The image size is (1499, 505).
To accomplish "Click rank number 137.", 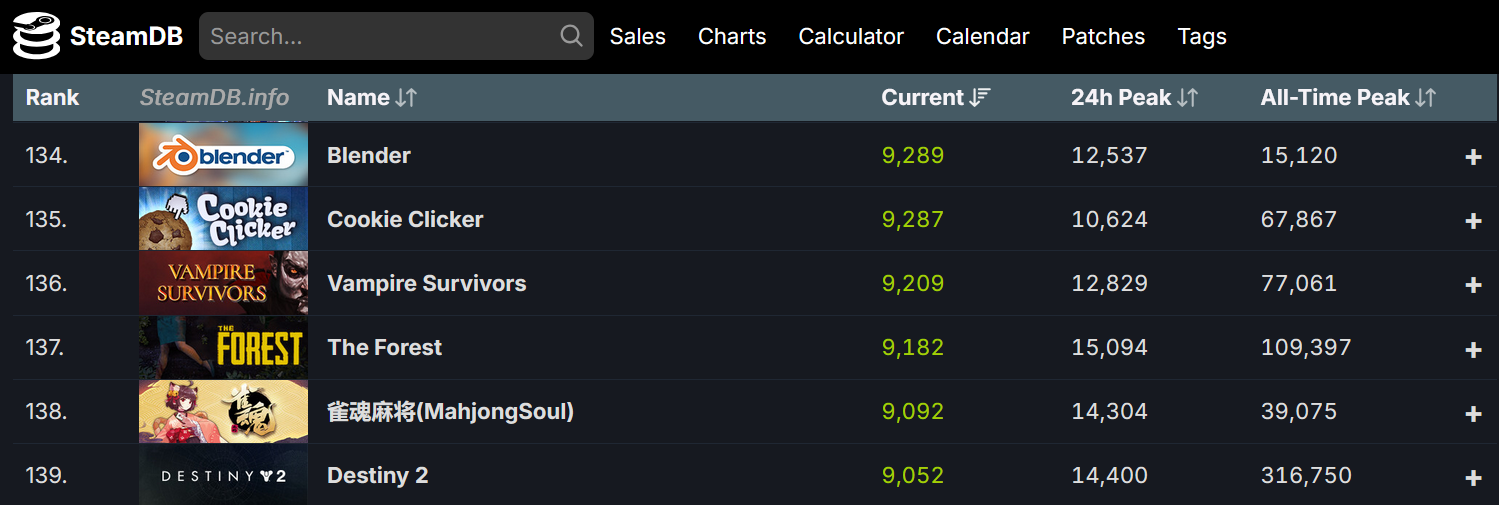I will tap(47, 347).
